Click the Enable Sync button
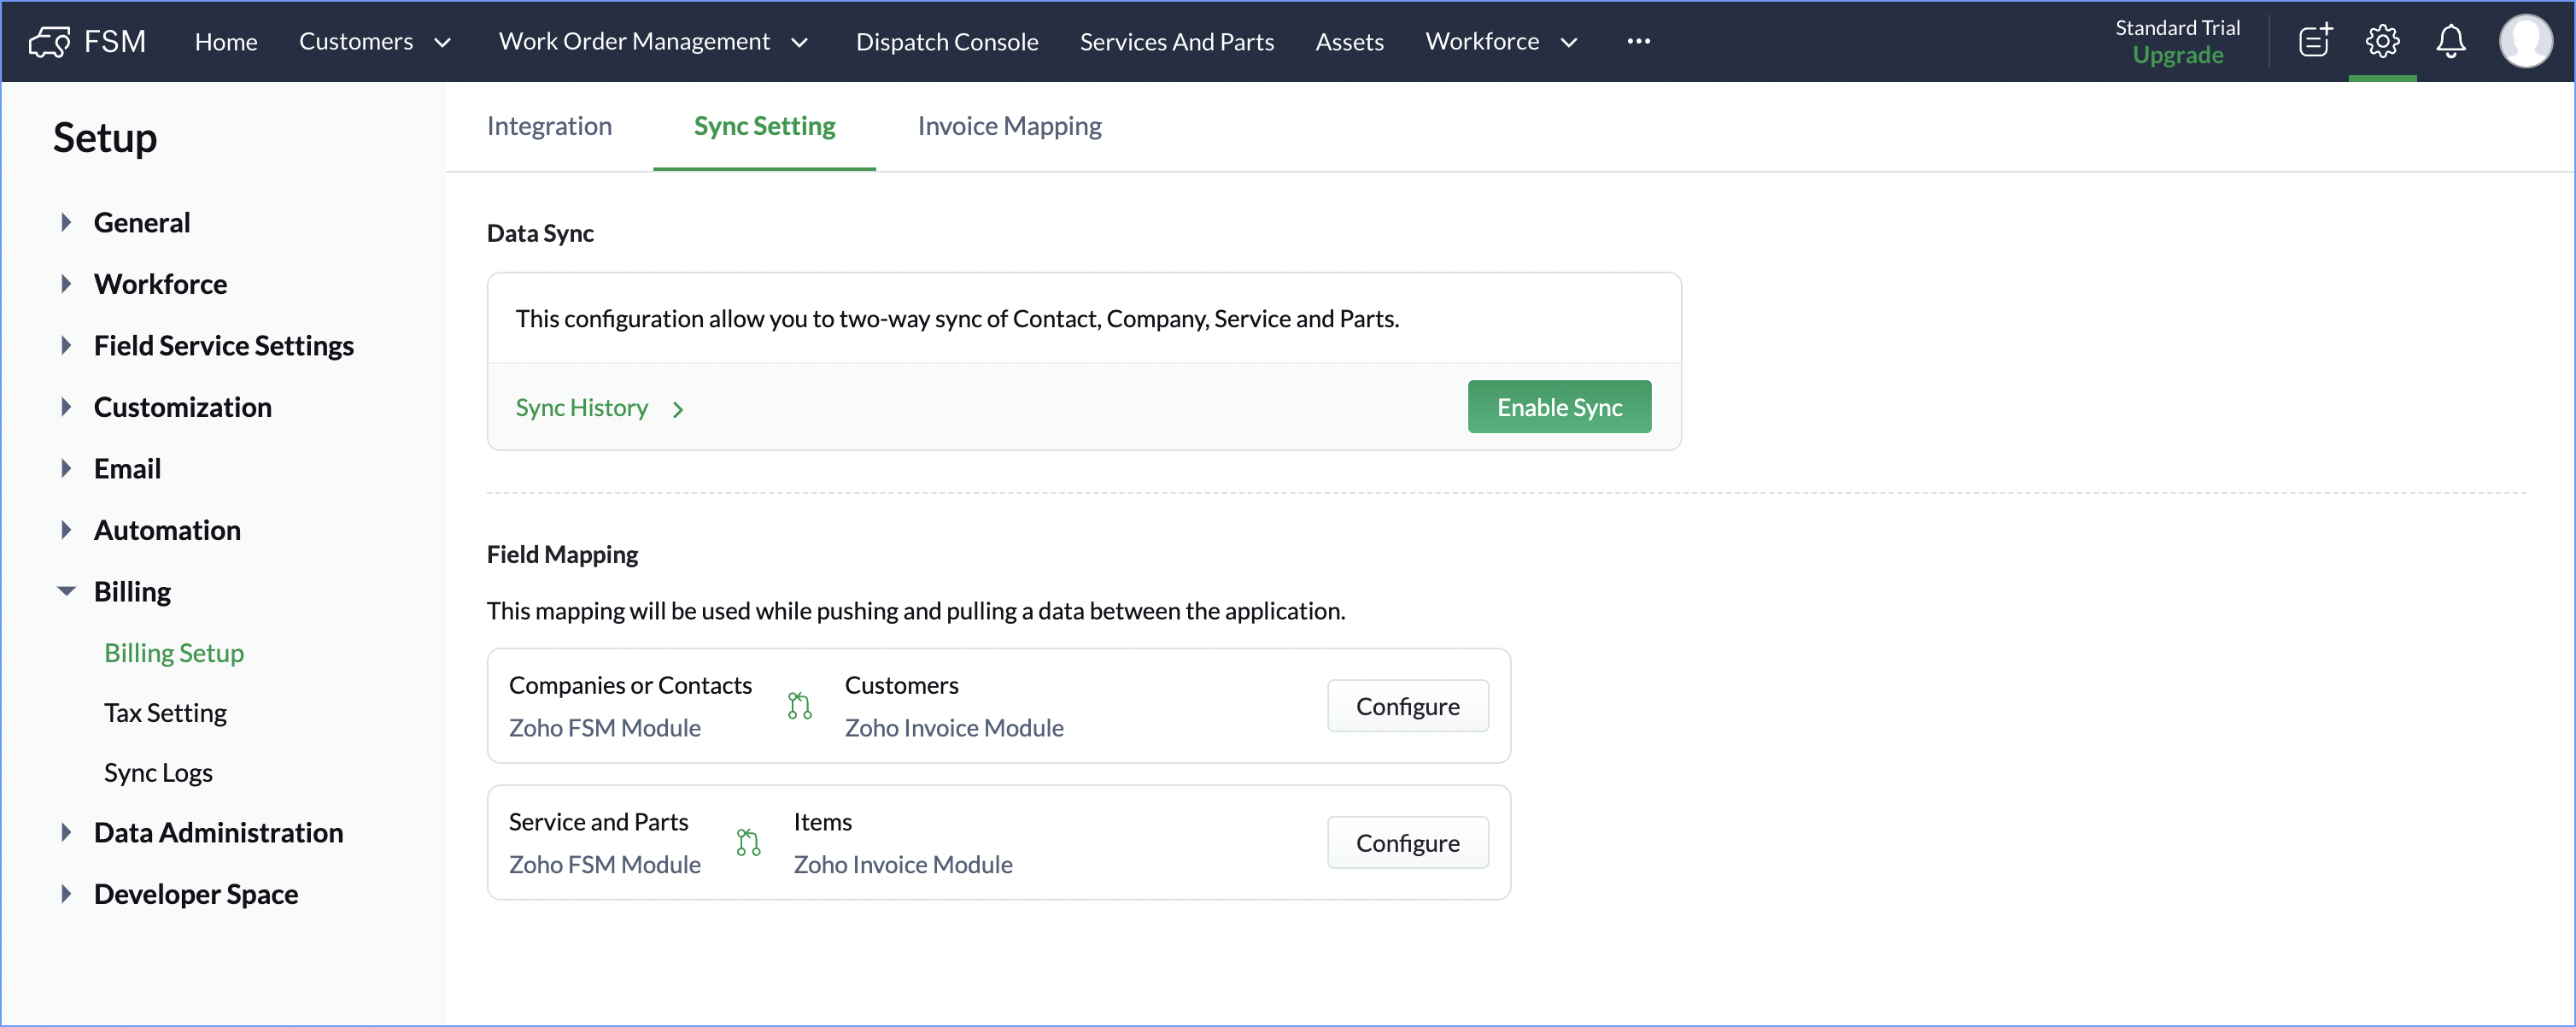The image size is (2576, 1027). pos(1558,407)
